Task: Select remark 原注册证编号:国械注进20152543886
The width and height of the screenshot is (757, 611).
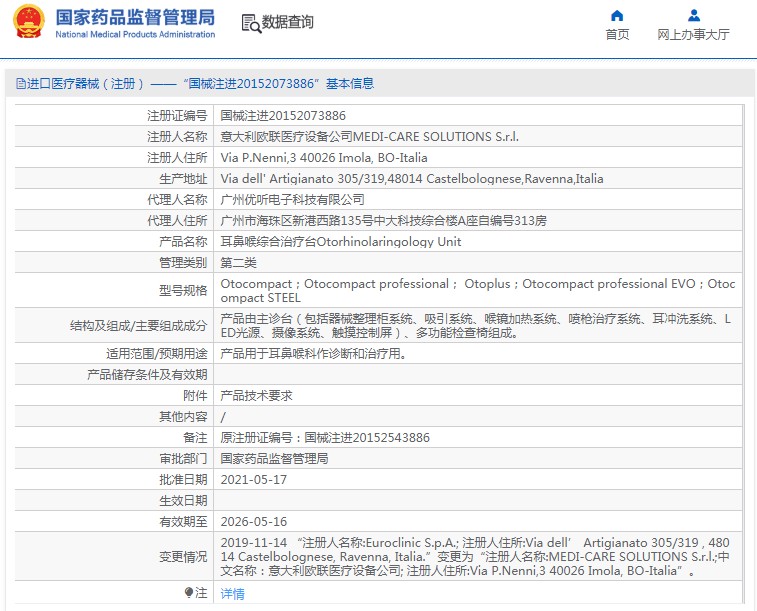Action: [325, 438]
